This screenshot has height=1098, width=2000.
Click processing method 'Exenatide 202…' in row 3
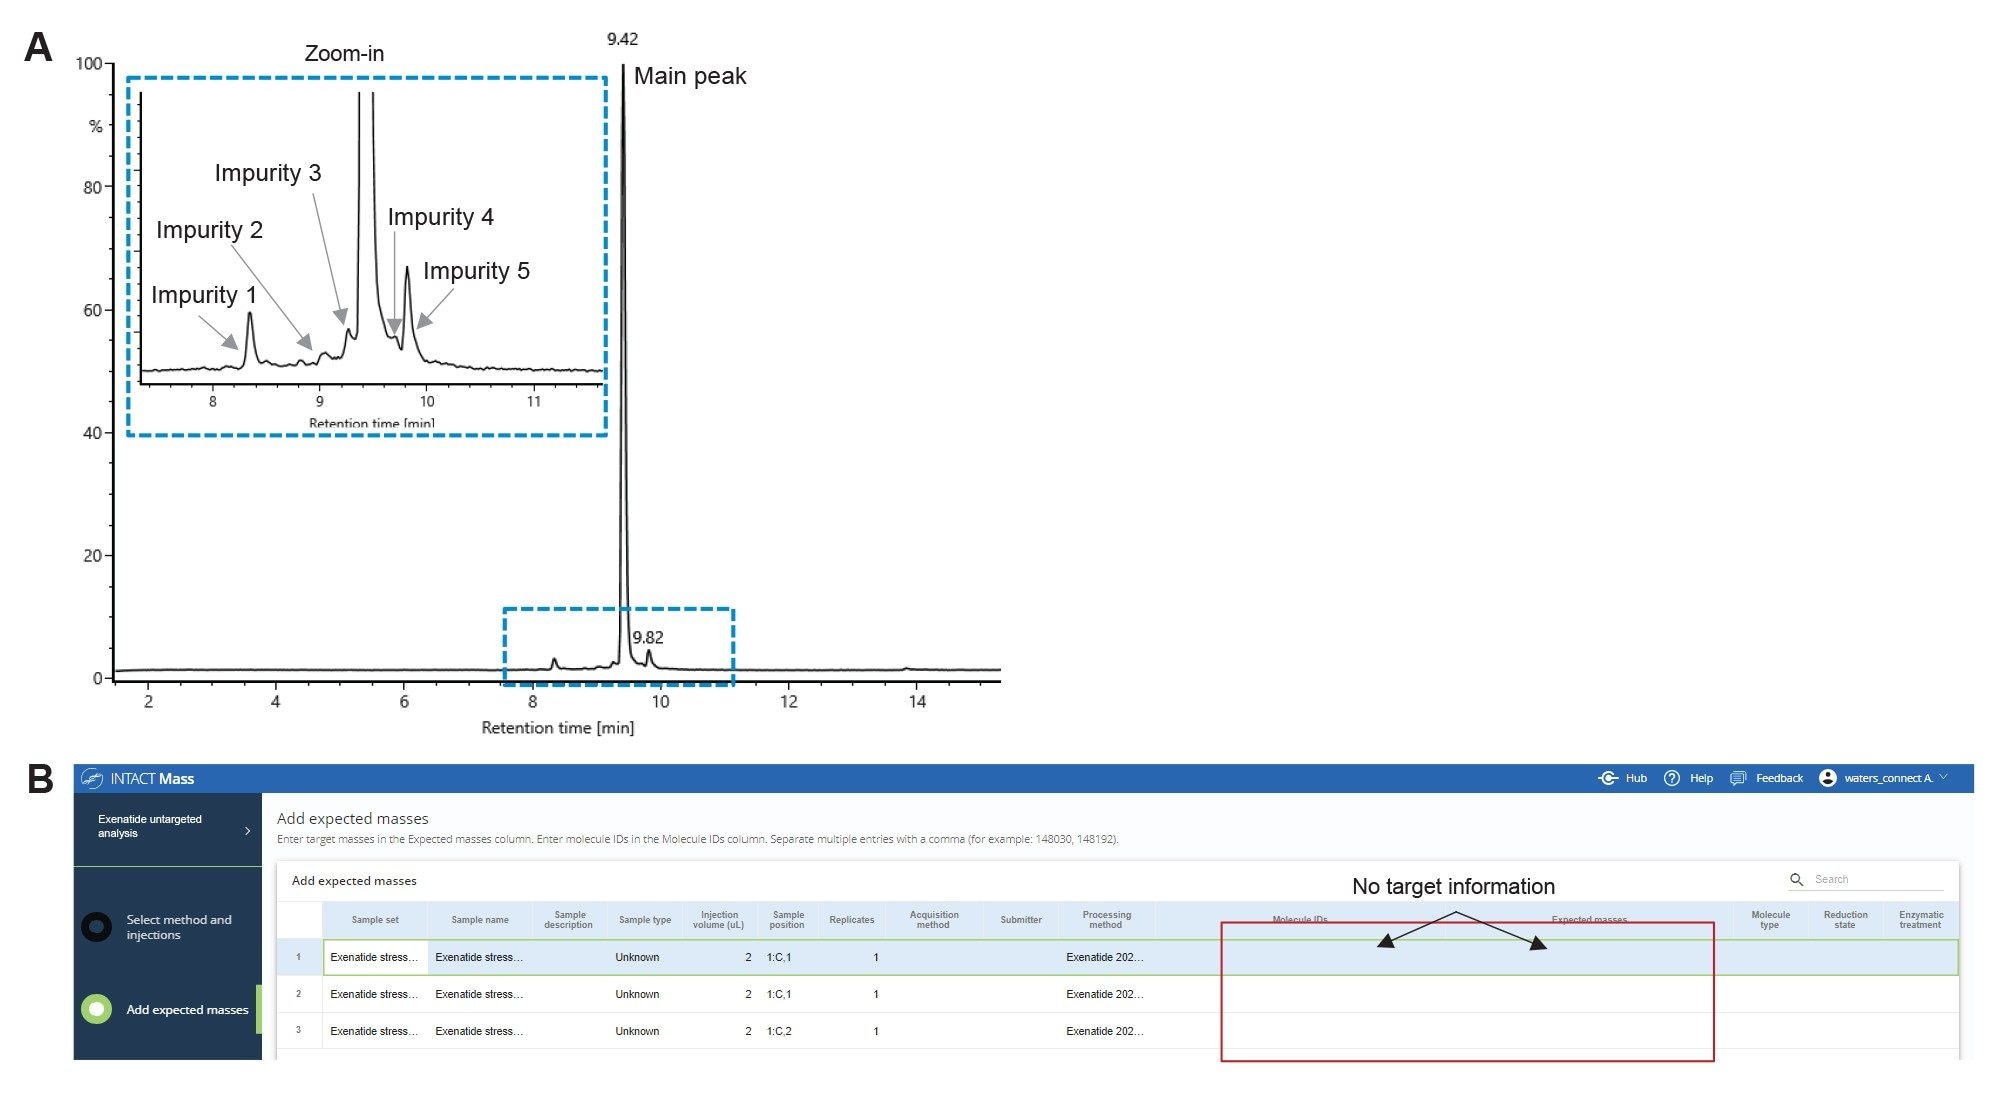pos(1105,1031)
